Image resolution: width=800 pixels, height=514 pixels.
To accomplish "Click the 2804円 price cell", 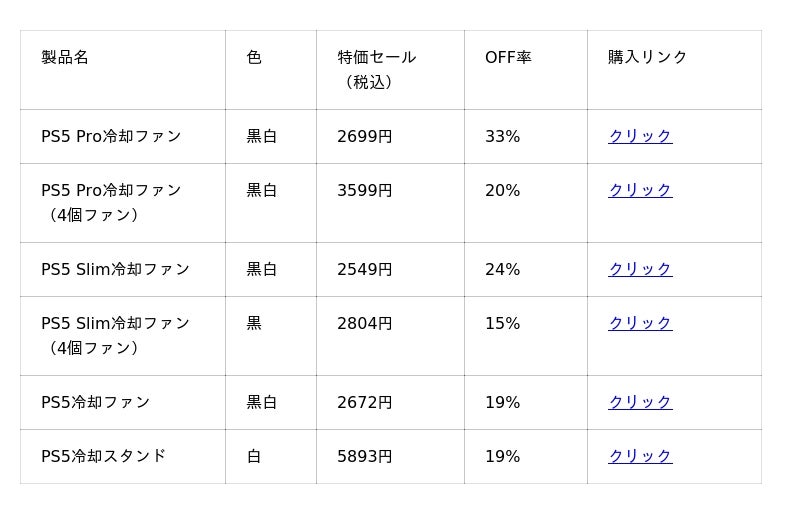I will (x=365, y=323).
